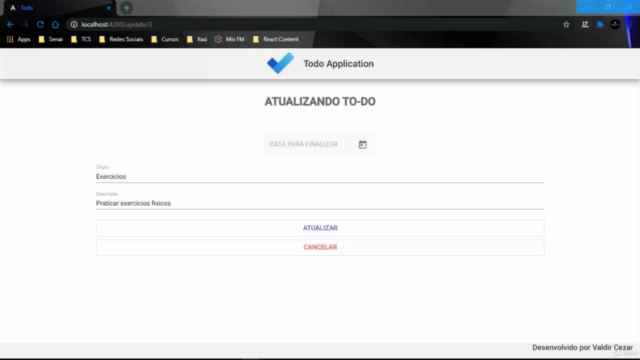Click the Todo Application checkmark logo
This screenshot has height=360, width=640.
(280, 63)
